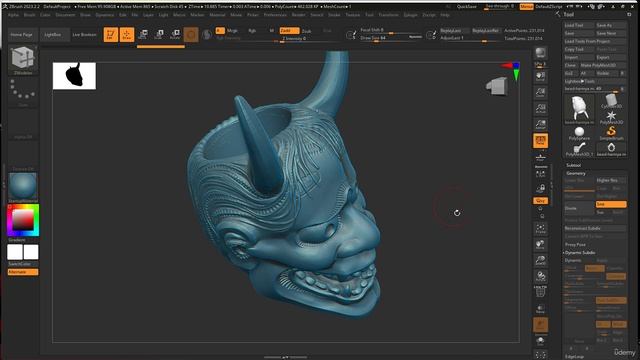Expand the Subtool section

[x=573, y=165]
